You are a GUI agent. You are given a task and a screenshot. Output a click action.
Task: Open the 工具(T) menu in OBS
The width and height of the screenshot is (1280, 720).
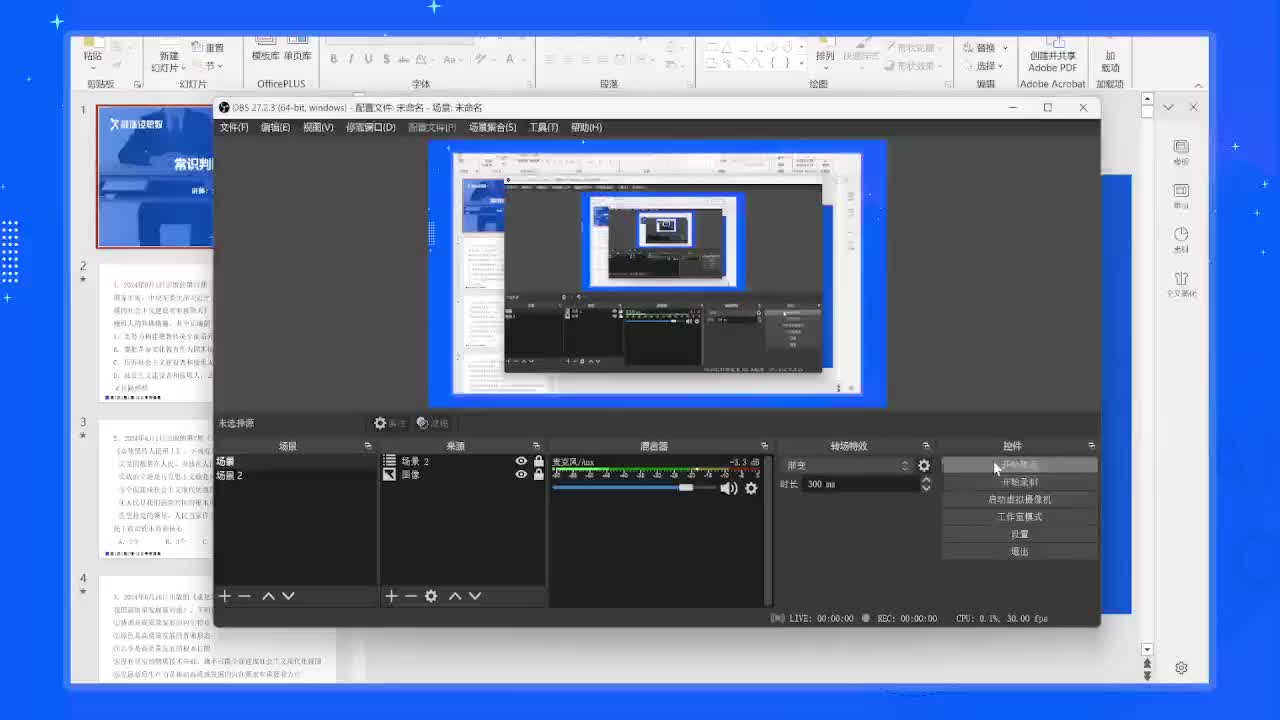(x=543, y=128)
